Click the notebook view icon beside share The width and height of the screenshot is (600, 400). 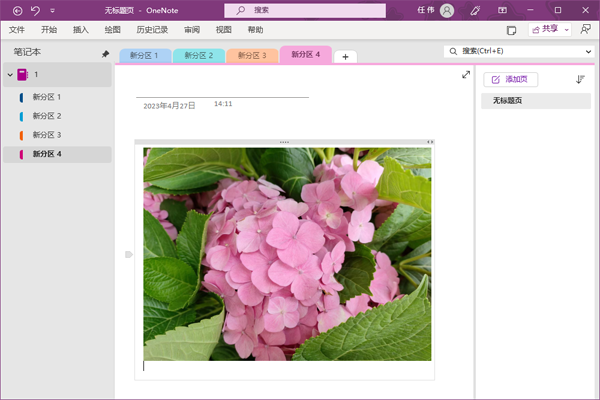coord(512,30)
